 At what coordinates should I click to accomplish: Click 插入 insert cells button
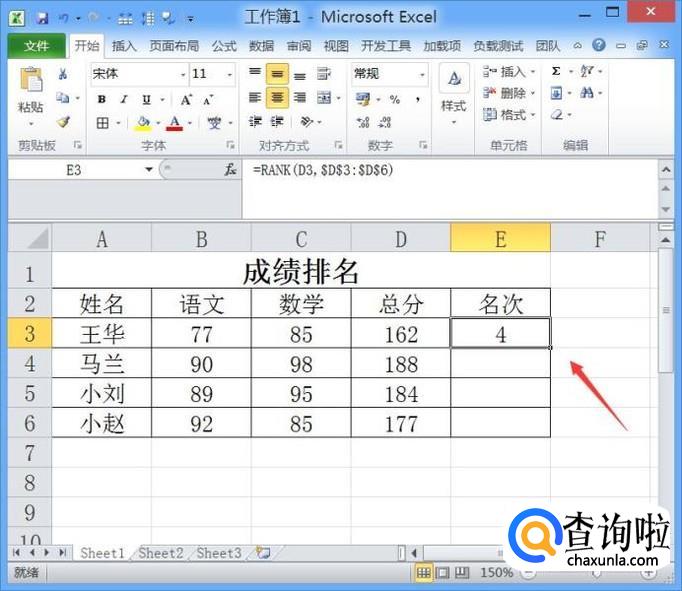tap(508, 71)
